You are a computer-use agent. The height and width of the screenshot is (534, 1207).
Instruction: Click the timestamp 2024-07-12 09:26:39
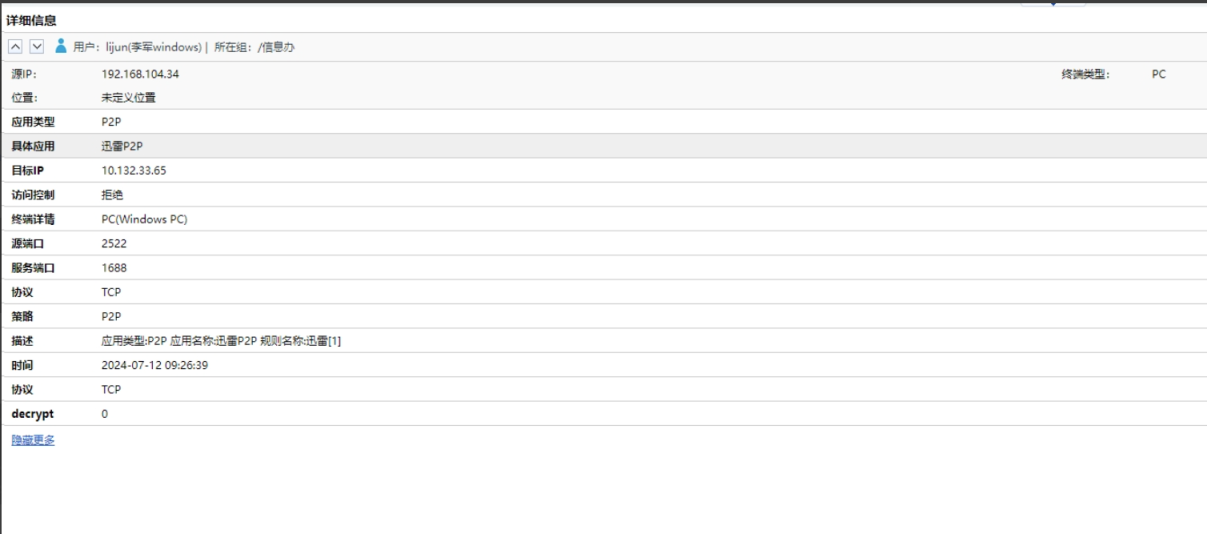pyautogui.click(x=154, y=366)
